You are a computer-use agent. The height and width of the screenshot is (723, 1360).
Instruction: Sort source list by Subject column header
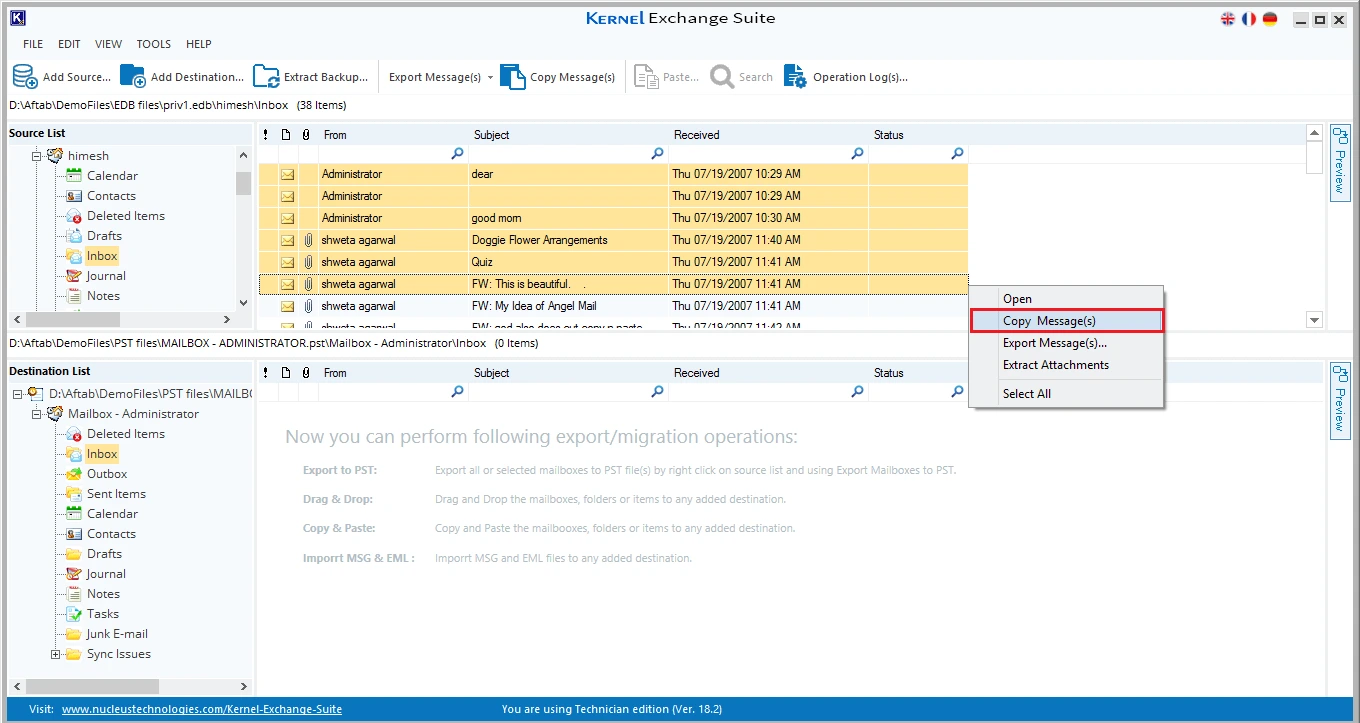pyautogui.click(x=568, y=135)
